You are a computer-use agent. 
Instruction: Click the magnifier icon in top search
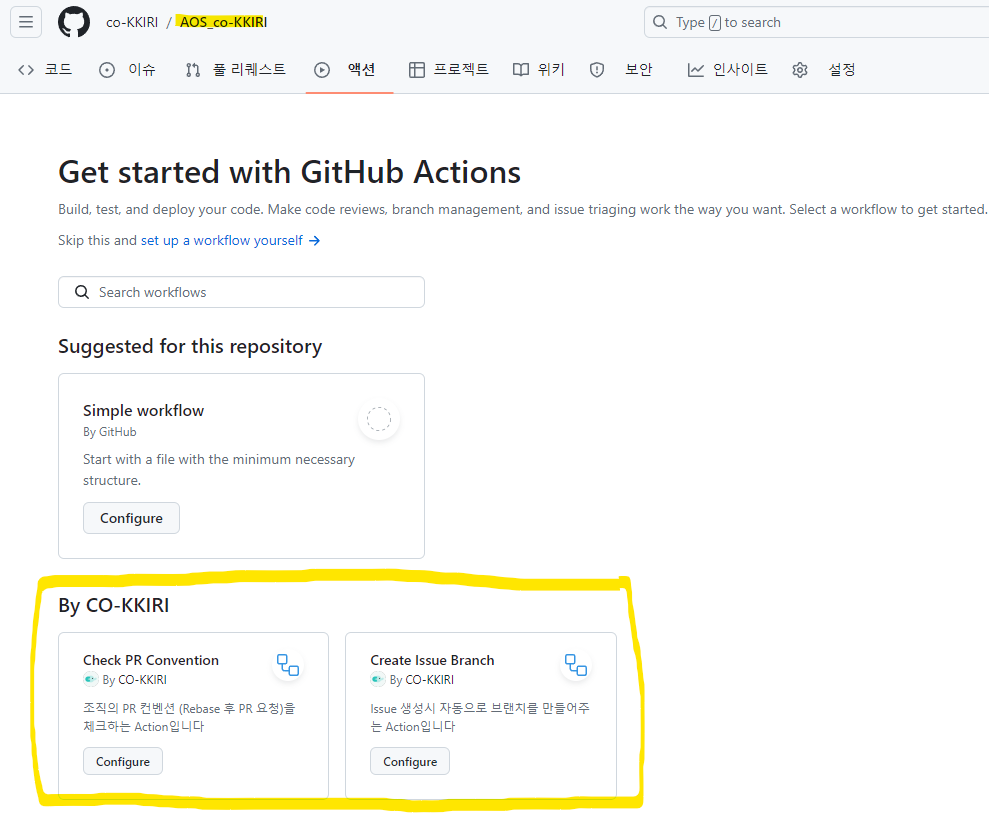click(x=660, y=22)
